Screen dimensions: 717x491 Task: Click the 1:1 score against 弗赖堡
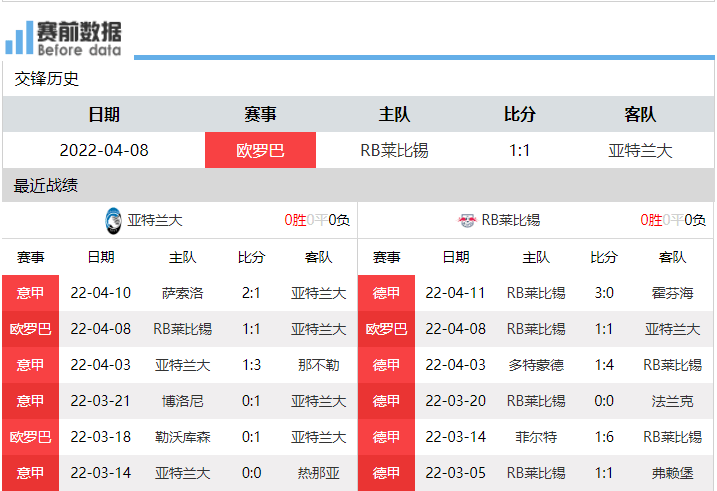[604, 473]
